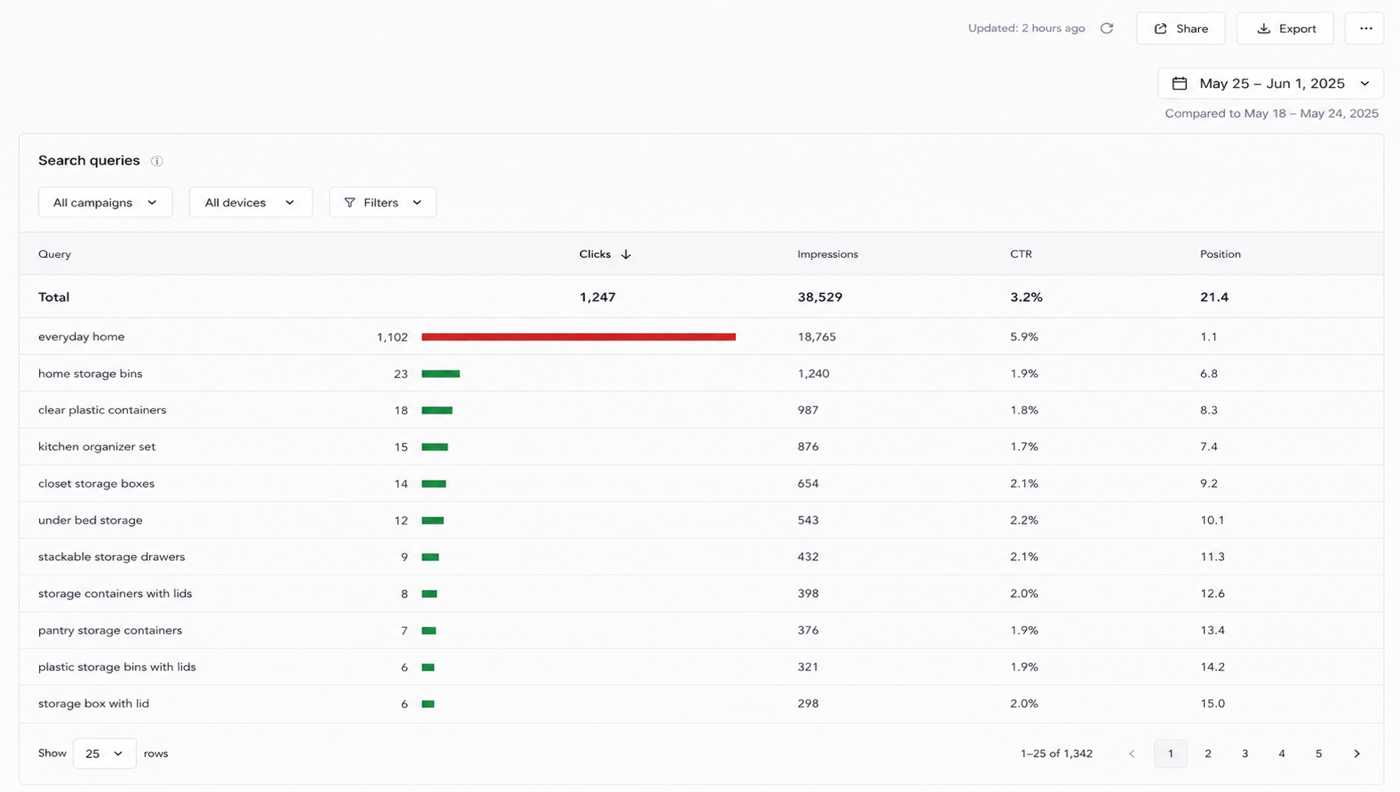The width and height of the screenshot is (1400, 792).
Task: Open the 25 rows-per-page selector
Action: click(104, 754)
